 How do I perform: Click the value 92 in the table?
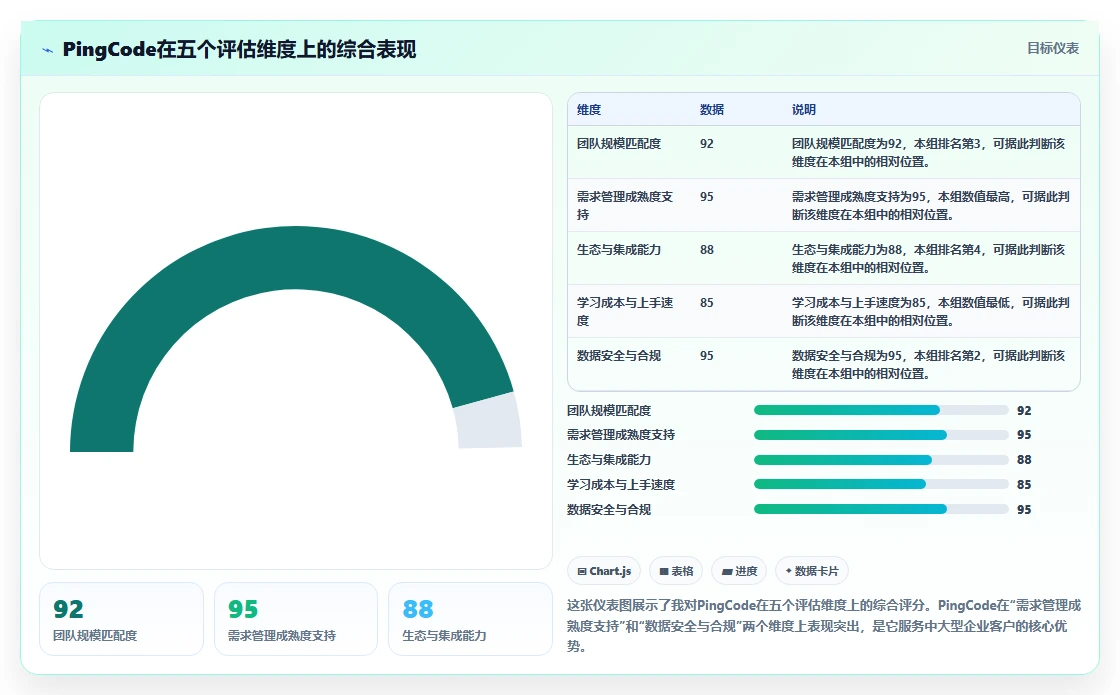706,144
